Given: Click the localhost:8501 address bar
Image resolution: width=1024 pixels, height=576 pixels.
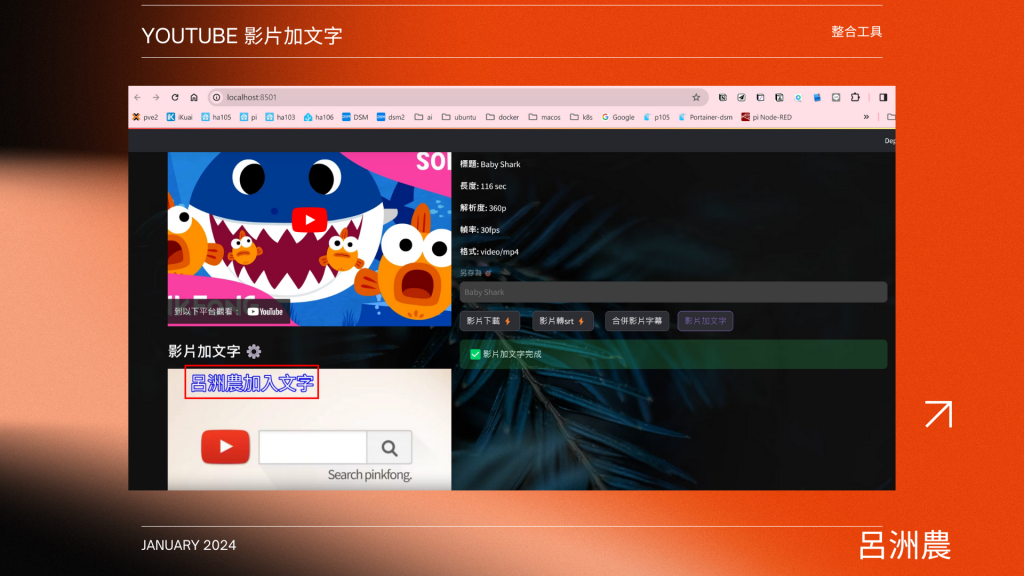Looking at the screenshot, I should [457, 97].
